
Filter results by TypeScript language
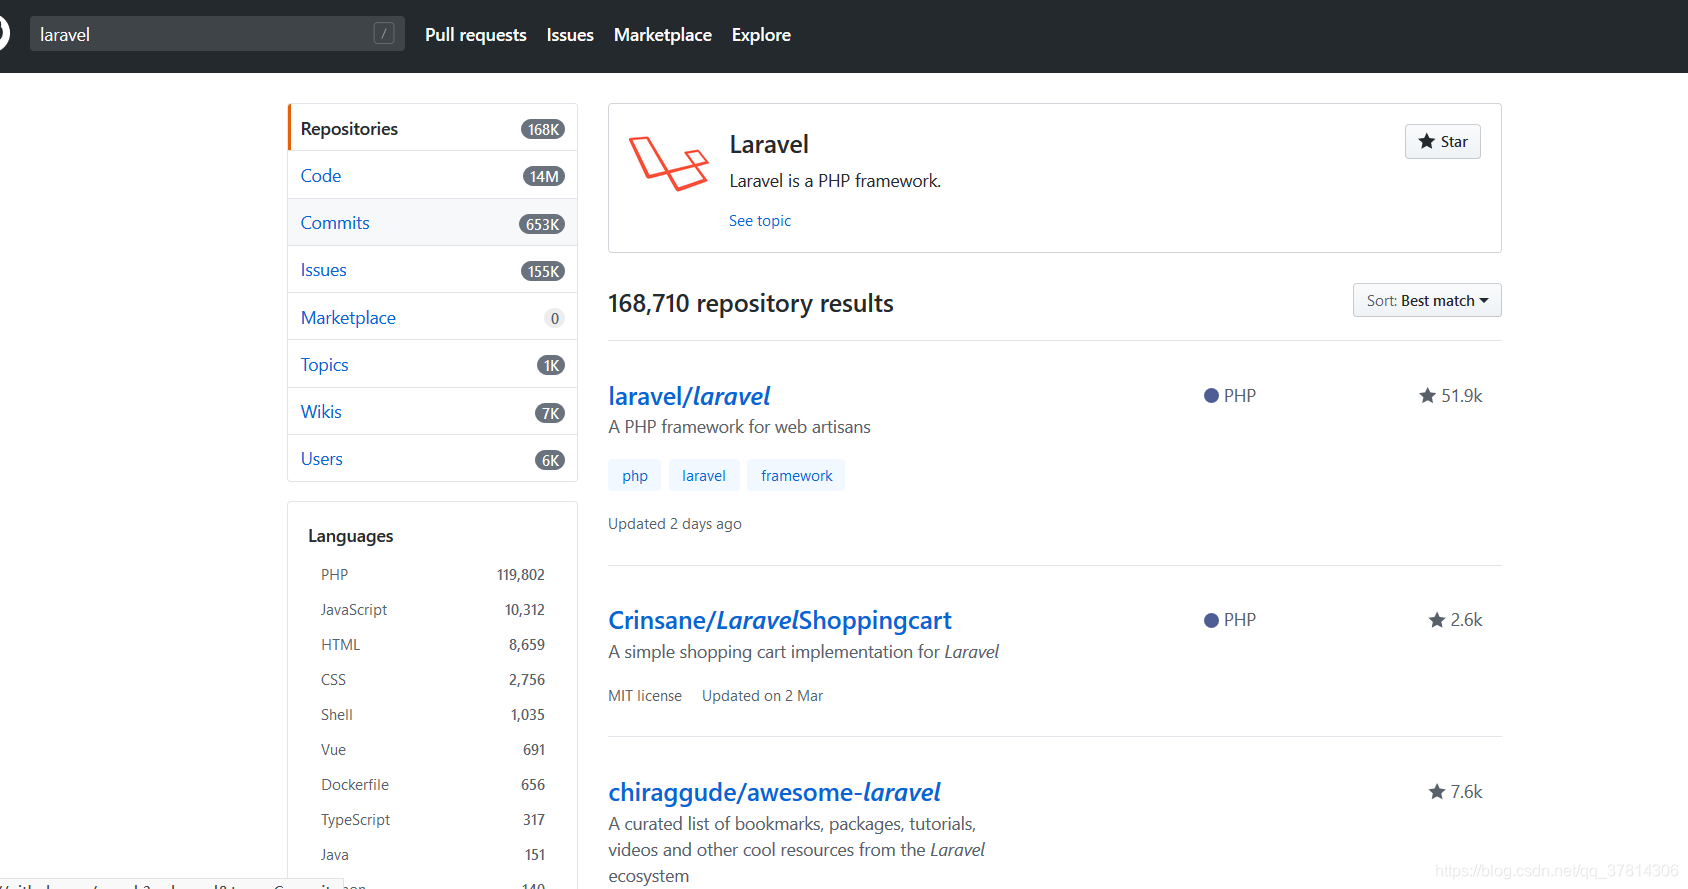pos(432,820)
